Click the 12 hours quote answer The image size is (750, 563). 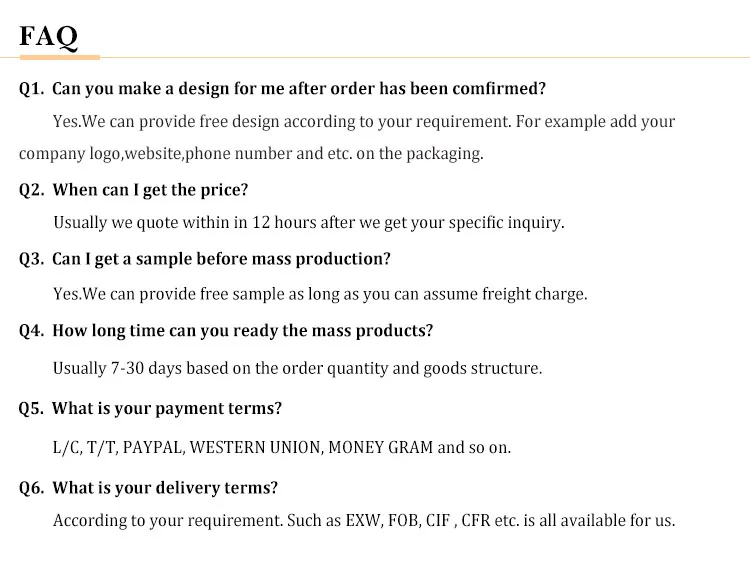[309, 223]
